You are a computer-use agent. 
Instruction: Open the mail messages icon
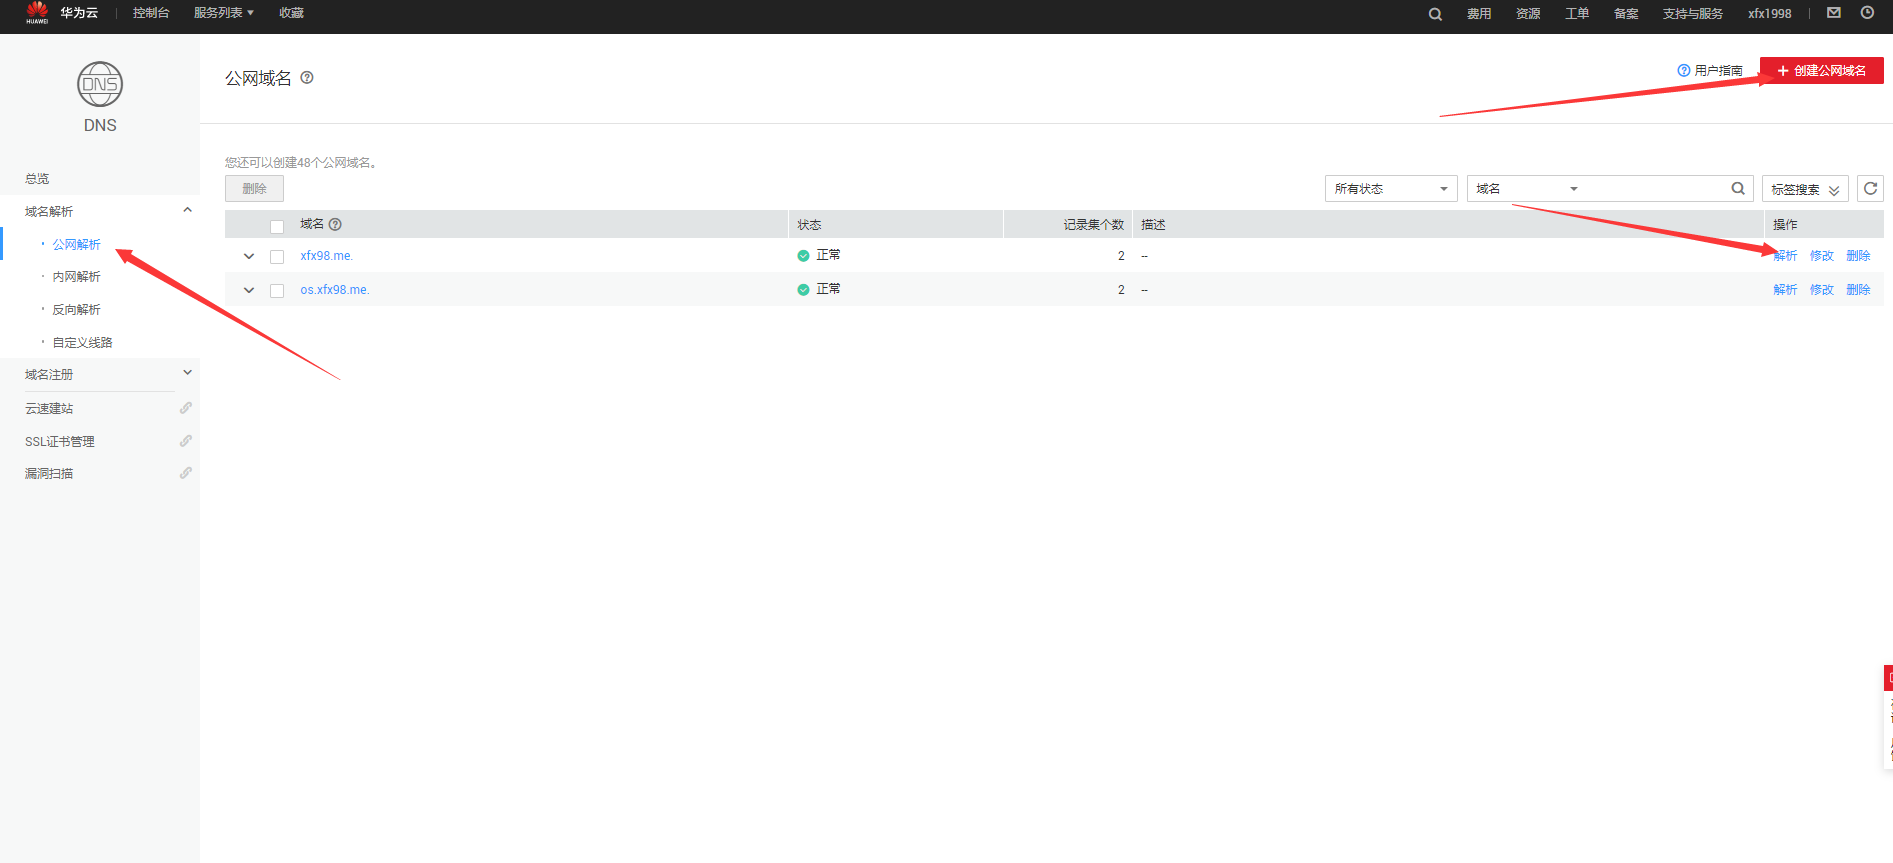(x=1834, y=13)
